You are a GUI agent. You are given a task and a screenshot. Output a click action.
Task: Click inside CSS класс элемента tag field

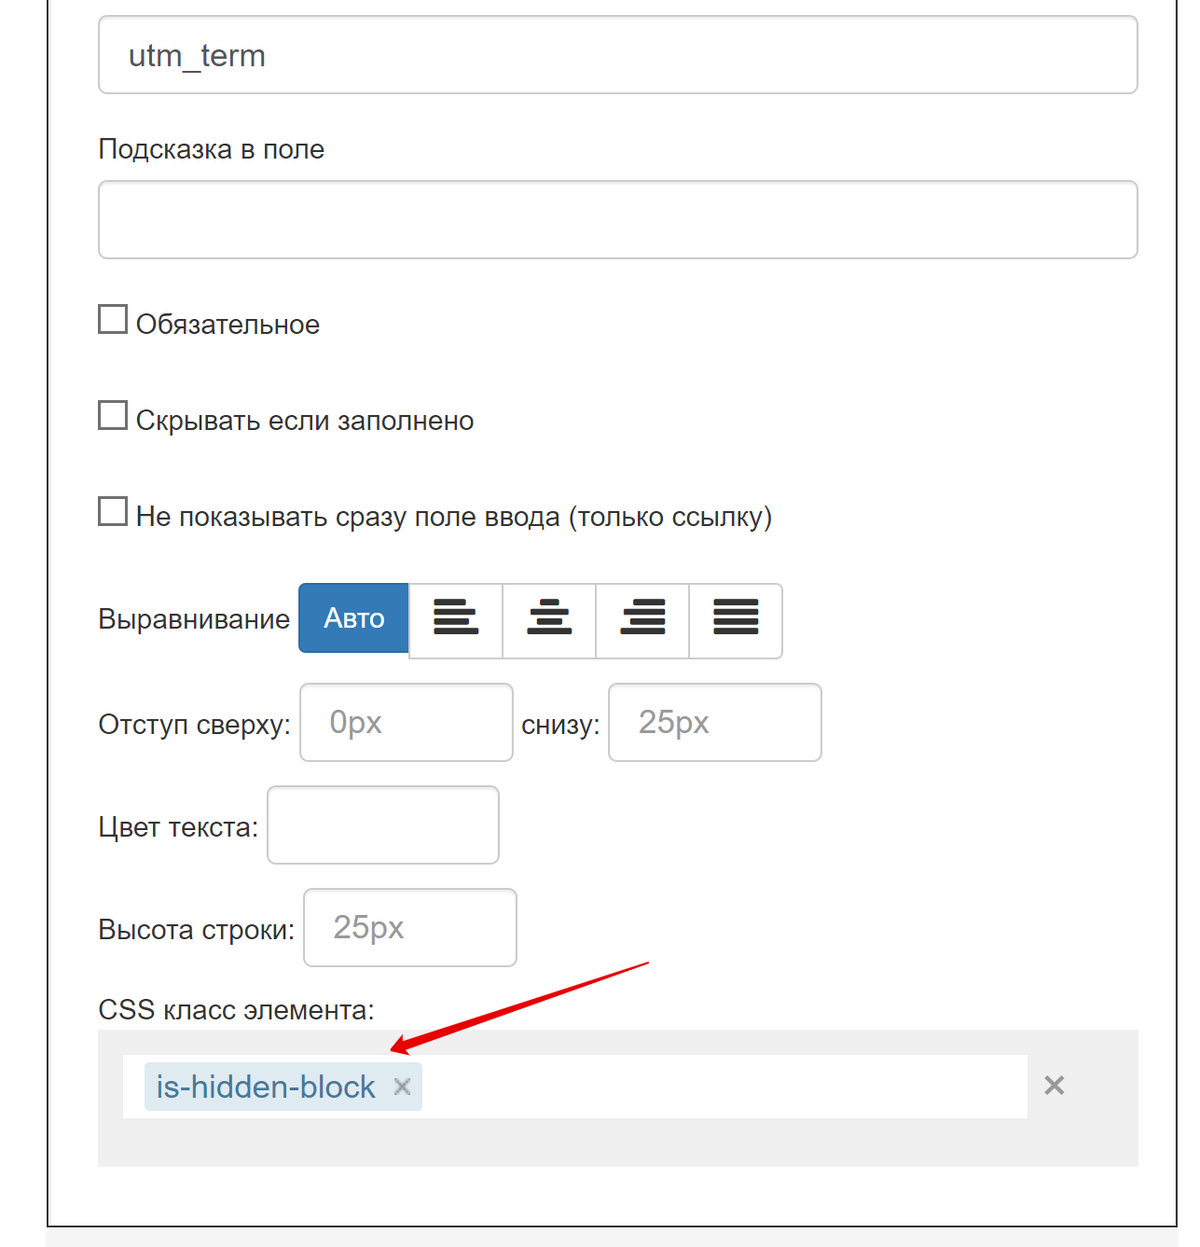[x=725, y=1087]
